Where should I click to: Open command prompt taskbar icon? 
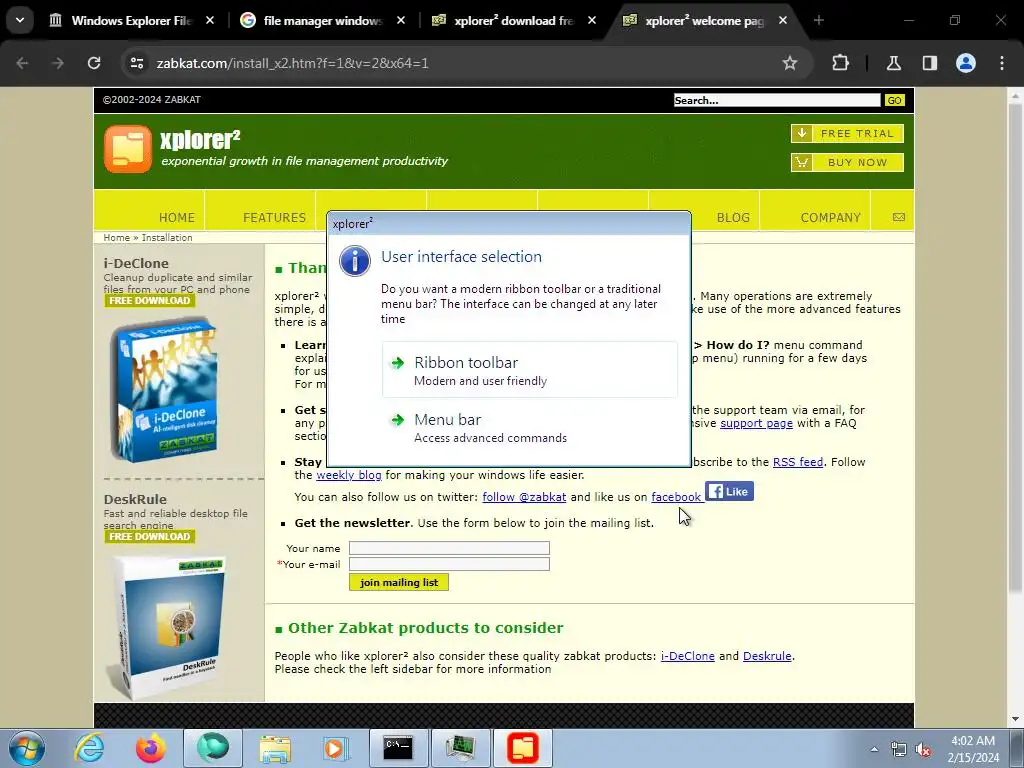(398, 748)
